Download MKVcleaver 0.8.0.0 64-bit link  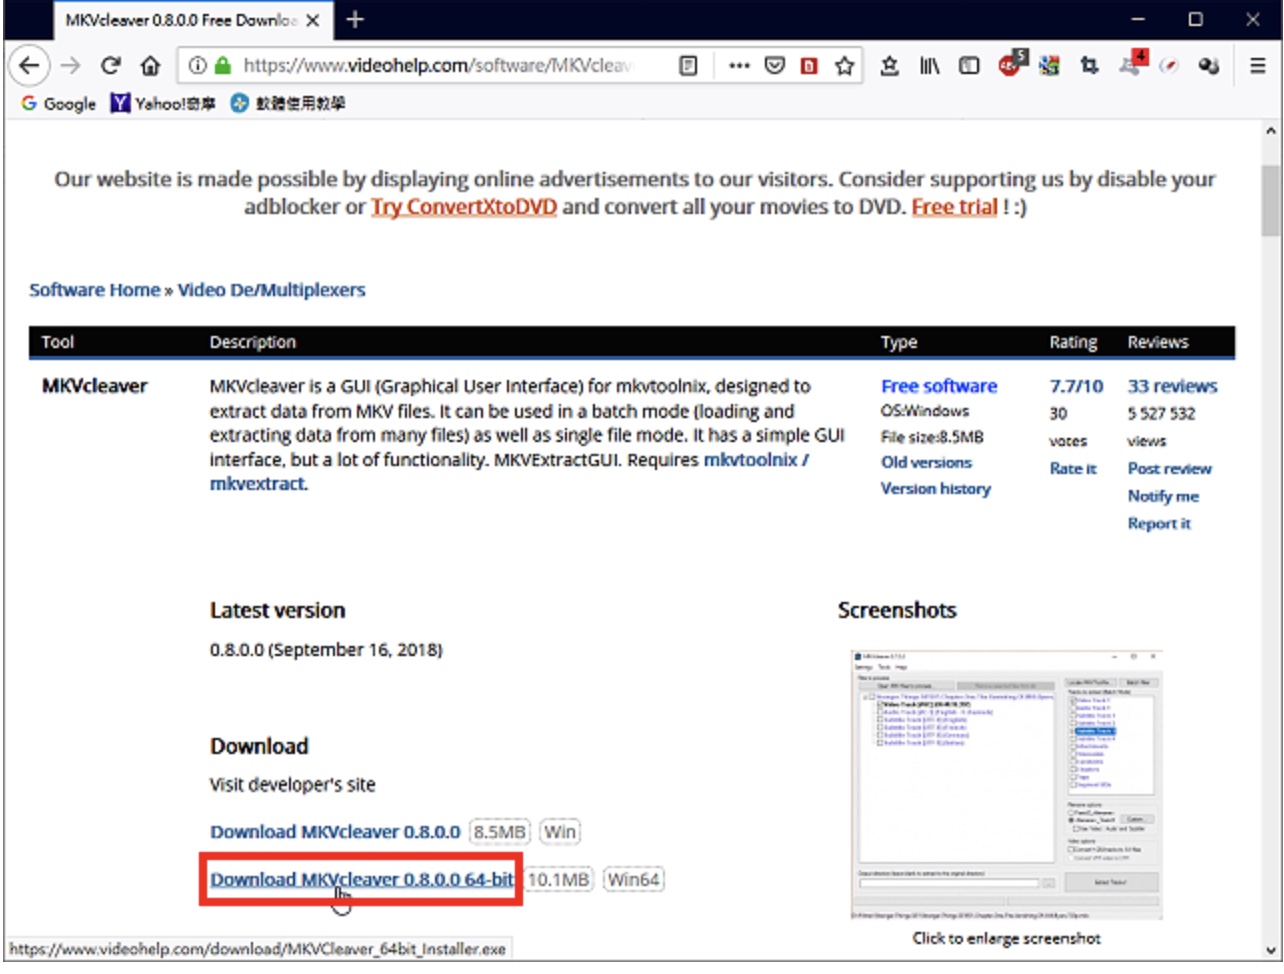[x=362, y=880]
